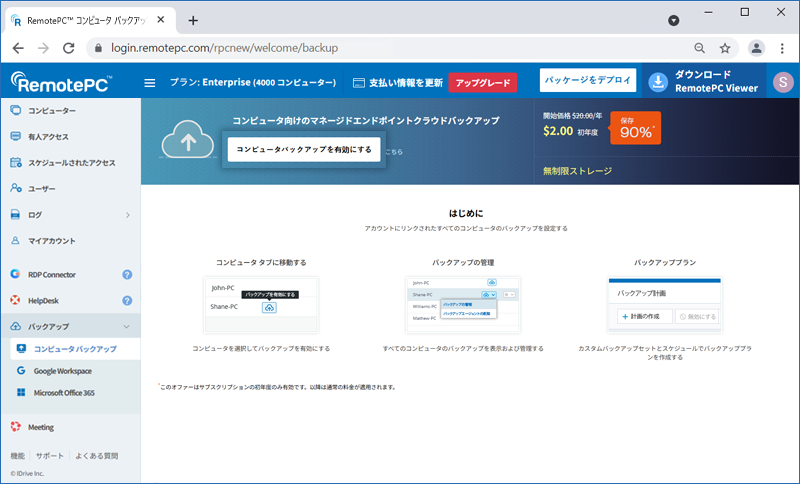This screenshot has height=484, width=800.
Task: Click the Meeting icon
Action: (x=15, y=426)
